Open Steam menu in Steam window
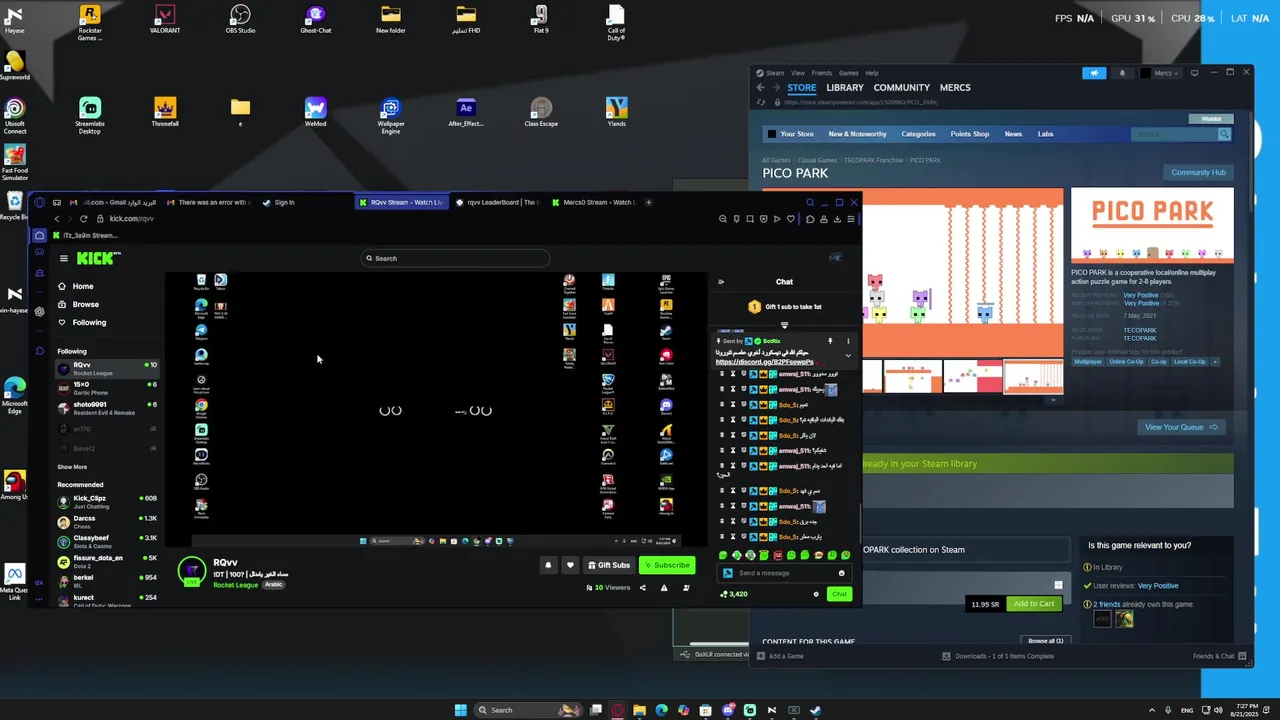Screen dimensions: 1280x720 [x=776, y=73]
